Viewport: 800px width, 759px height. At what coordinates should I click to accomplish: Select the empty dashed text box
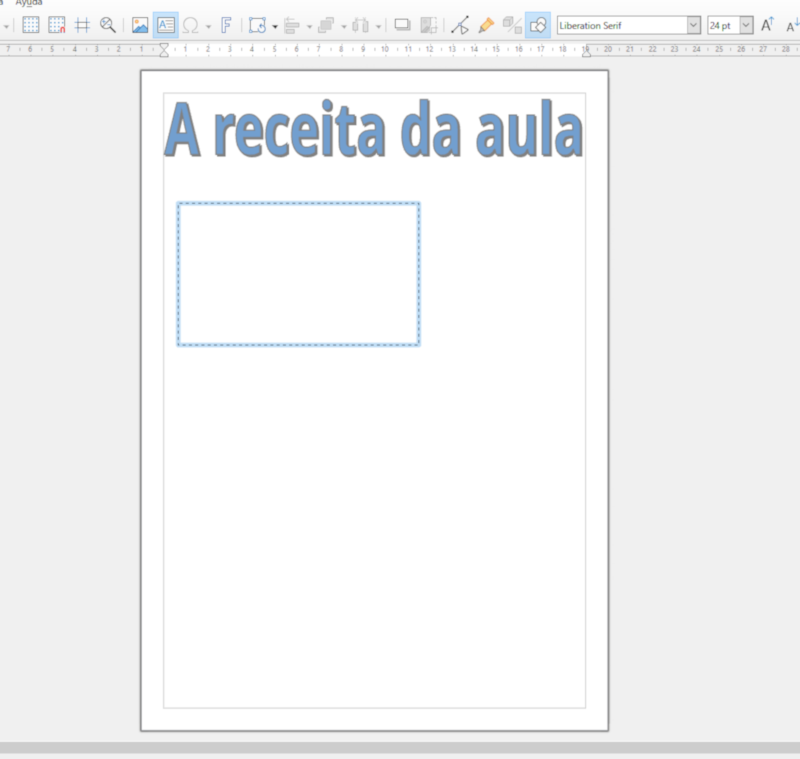coord(298,275)
